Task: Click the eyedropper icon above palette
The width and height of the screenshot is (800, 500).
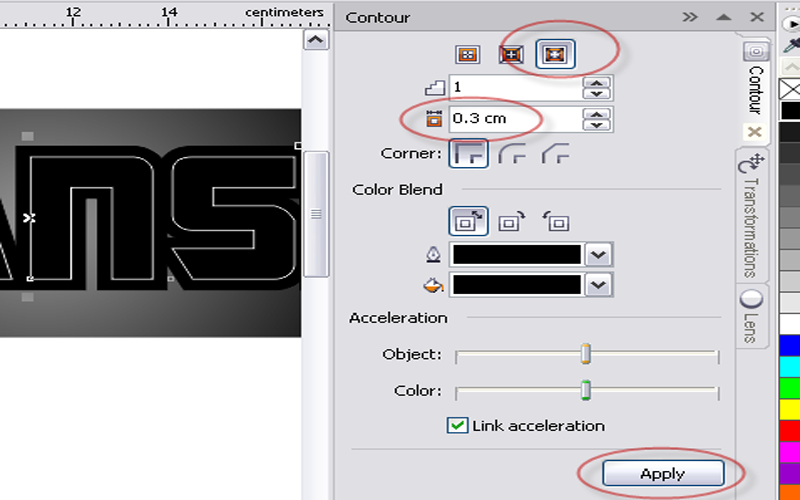Action: click(x=792, y=45)
